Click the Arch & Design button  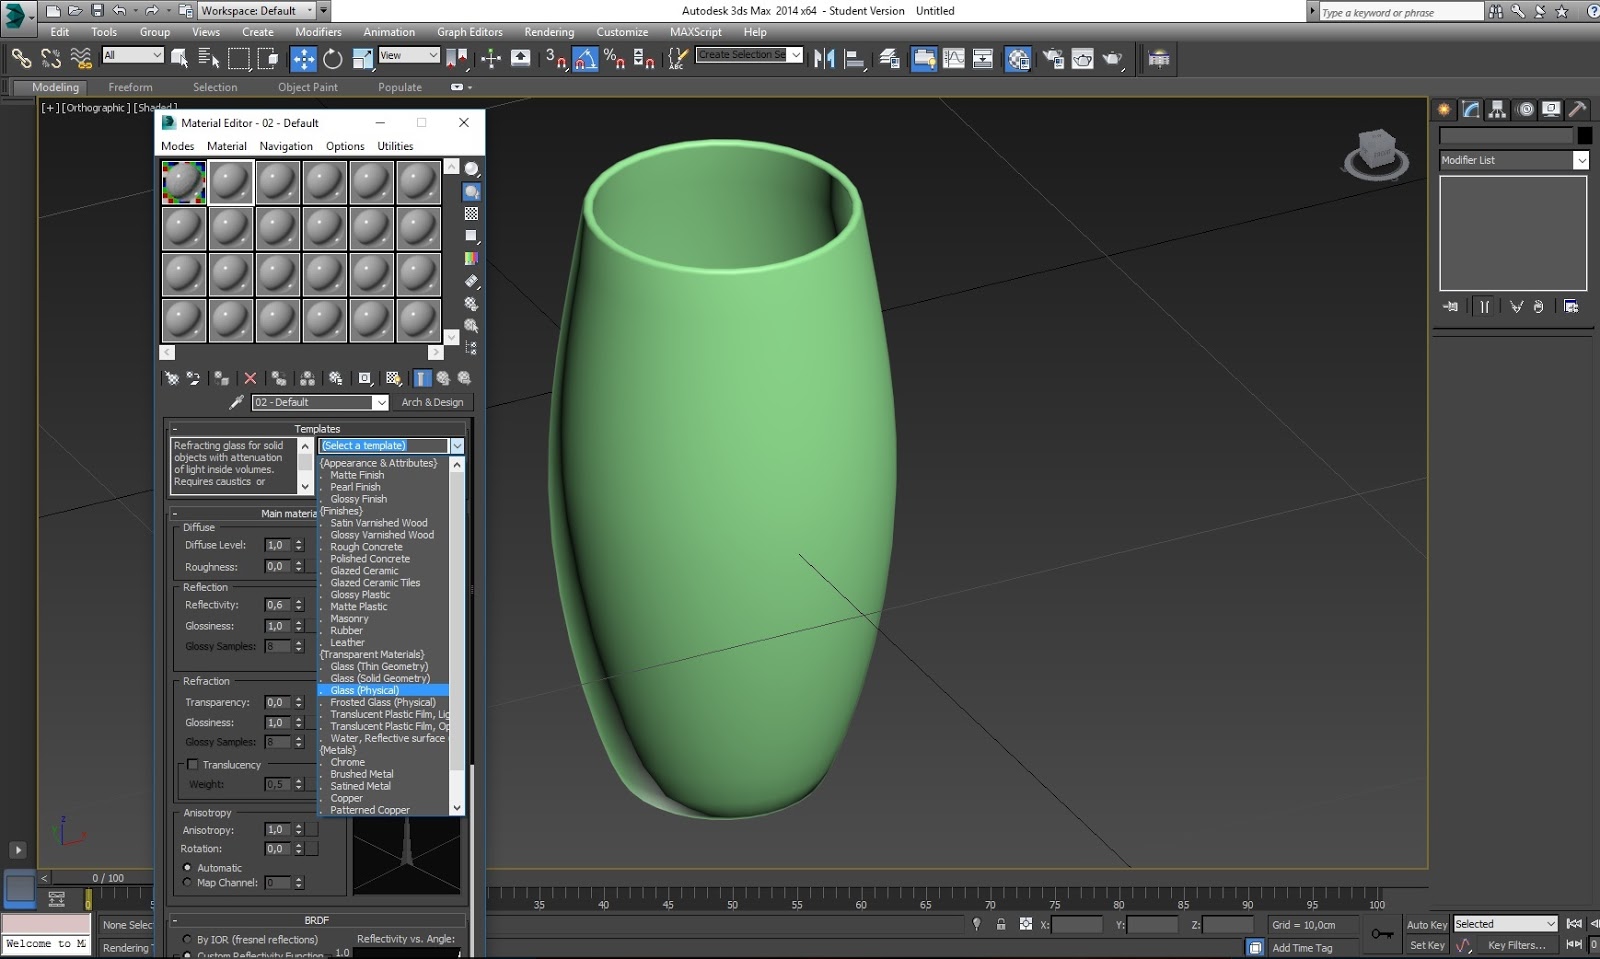pos(433,402)
